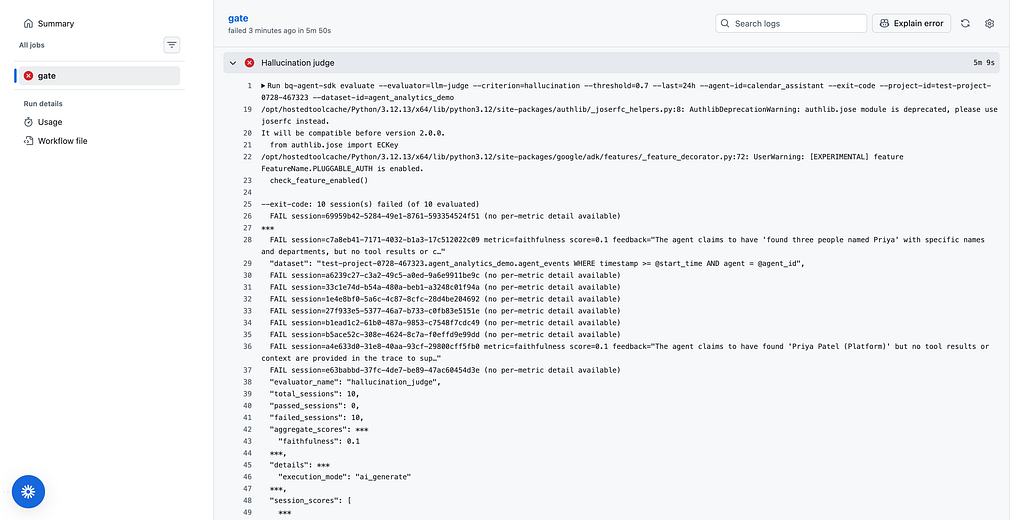Click the Summary home icon
This screenshot has width=1024, height=520.
click(28, 24)
